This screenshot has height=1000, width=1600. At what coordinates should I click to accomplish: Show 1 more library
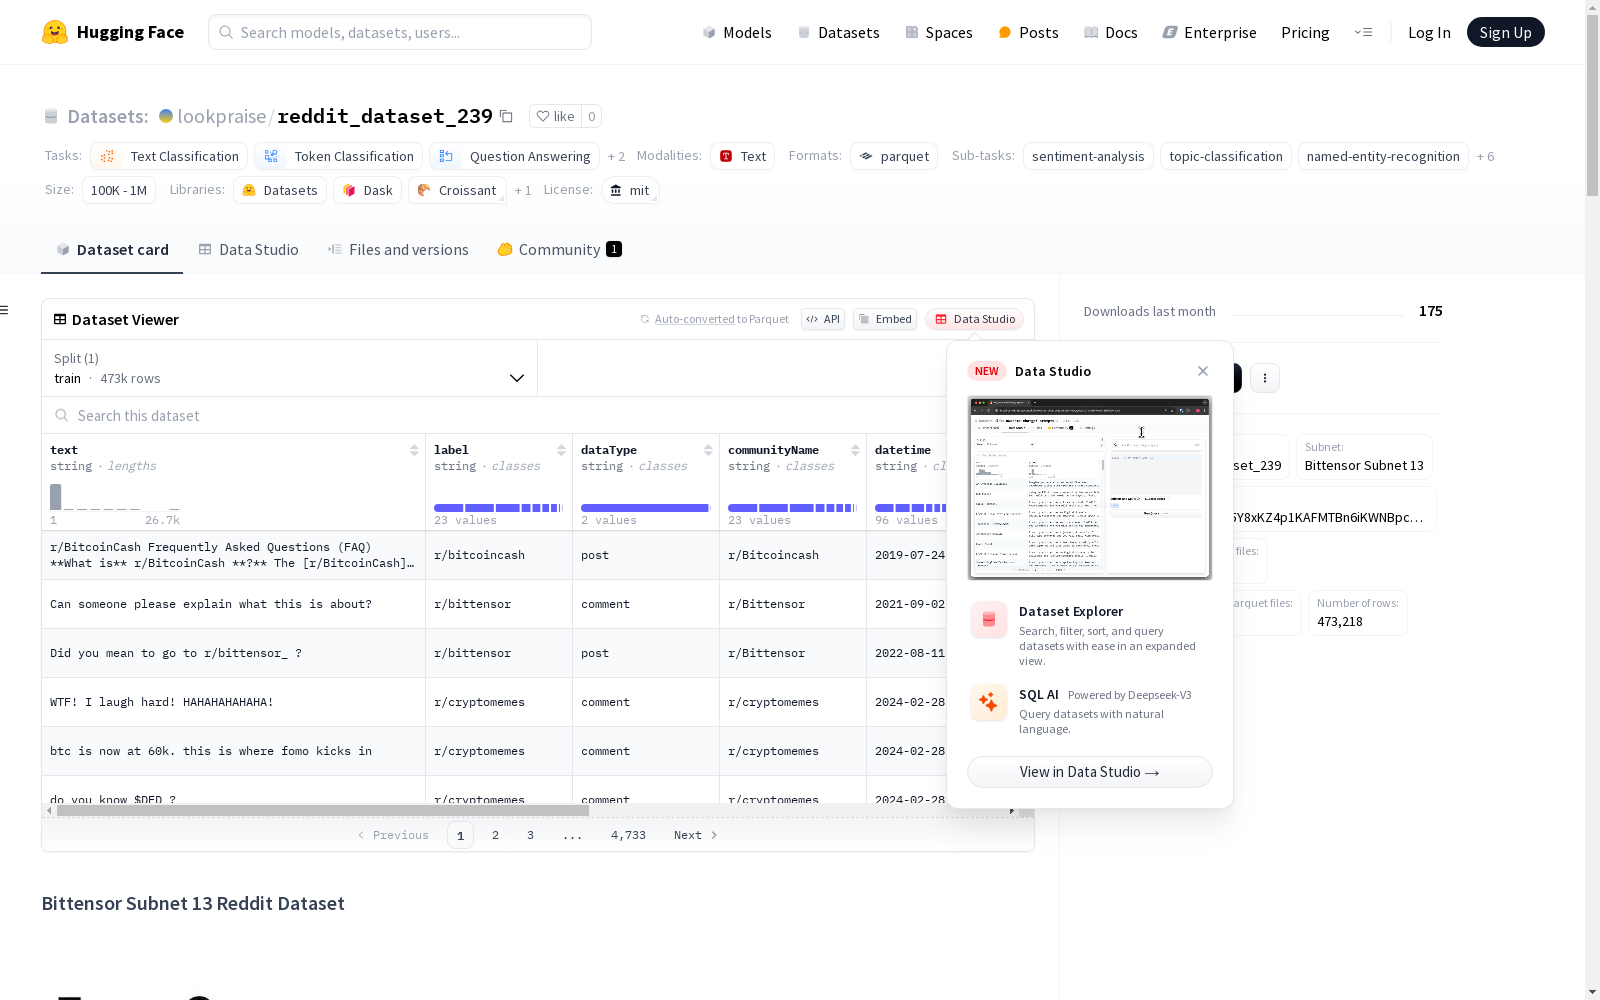[x=523, y=190]
